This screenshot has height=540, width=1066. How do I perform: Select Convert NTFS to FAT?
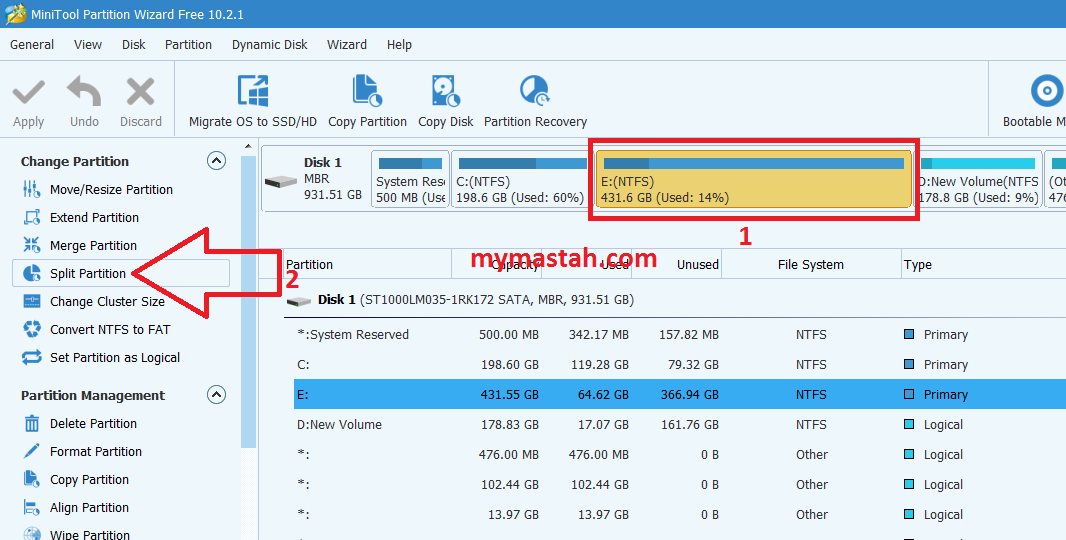(109, 330)
